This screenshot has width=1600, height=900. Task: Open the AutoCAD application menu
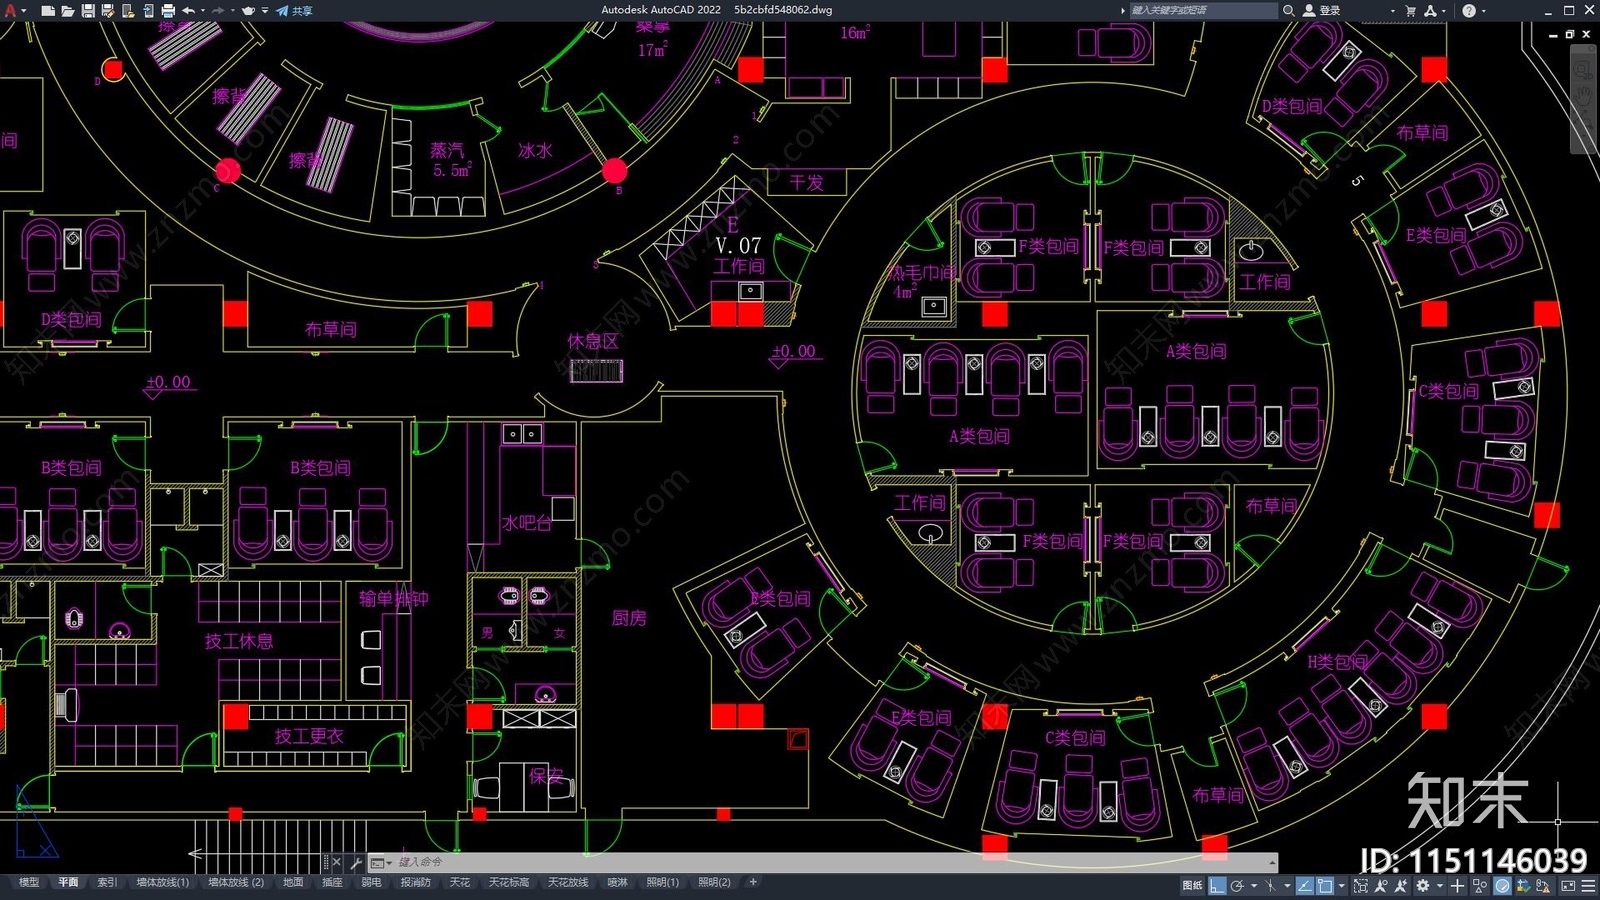[11, 10]
